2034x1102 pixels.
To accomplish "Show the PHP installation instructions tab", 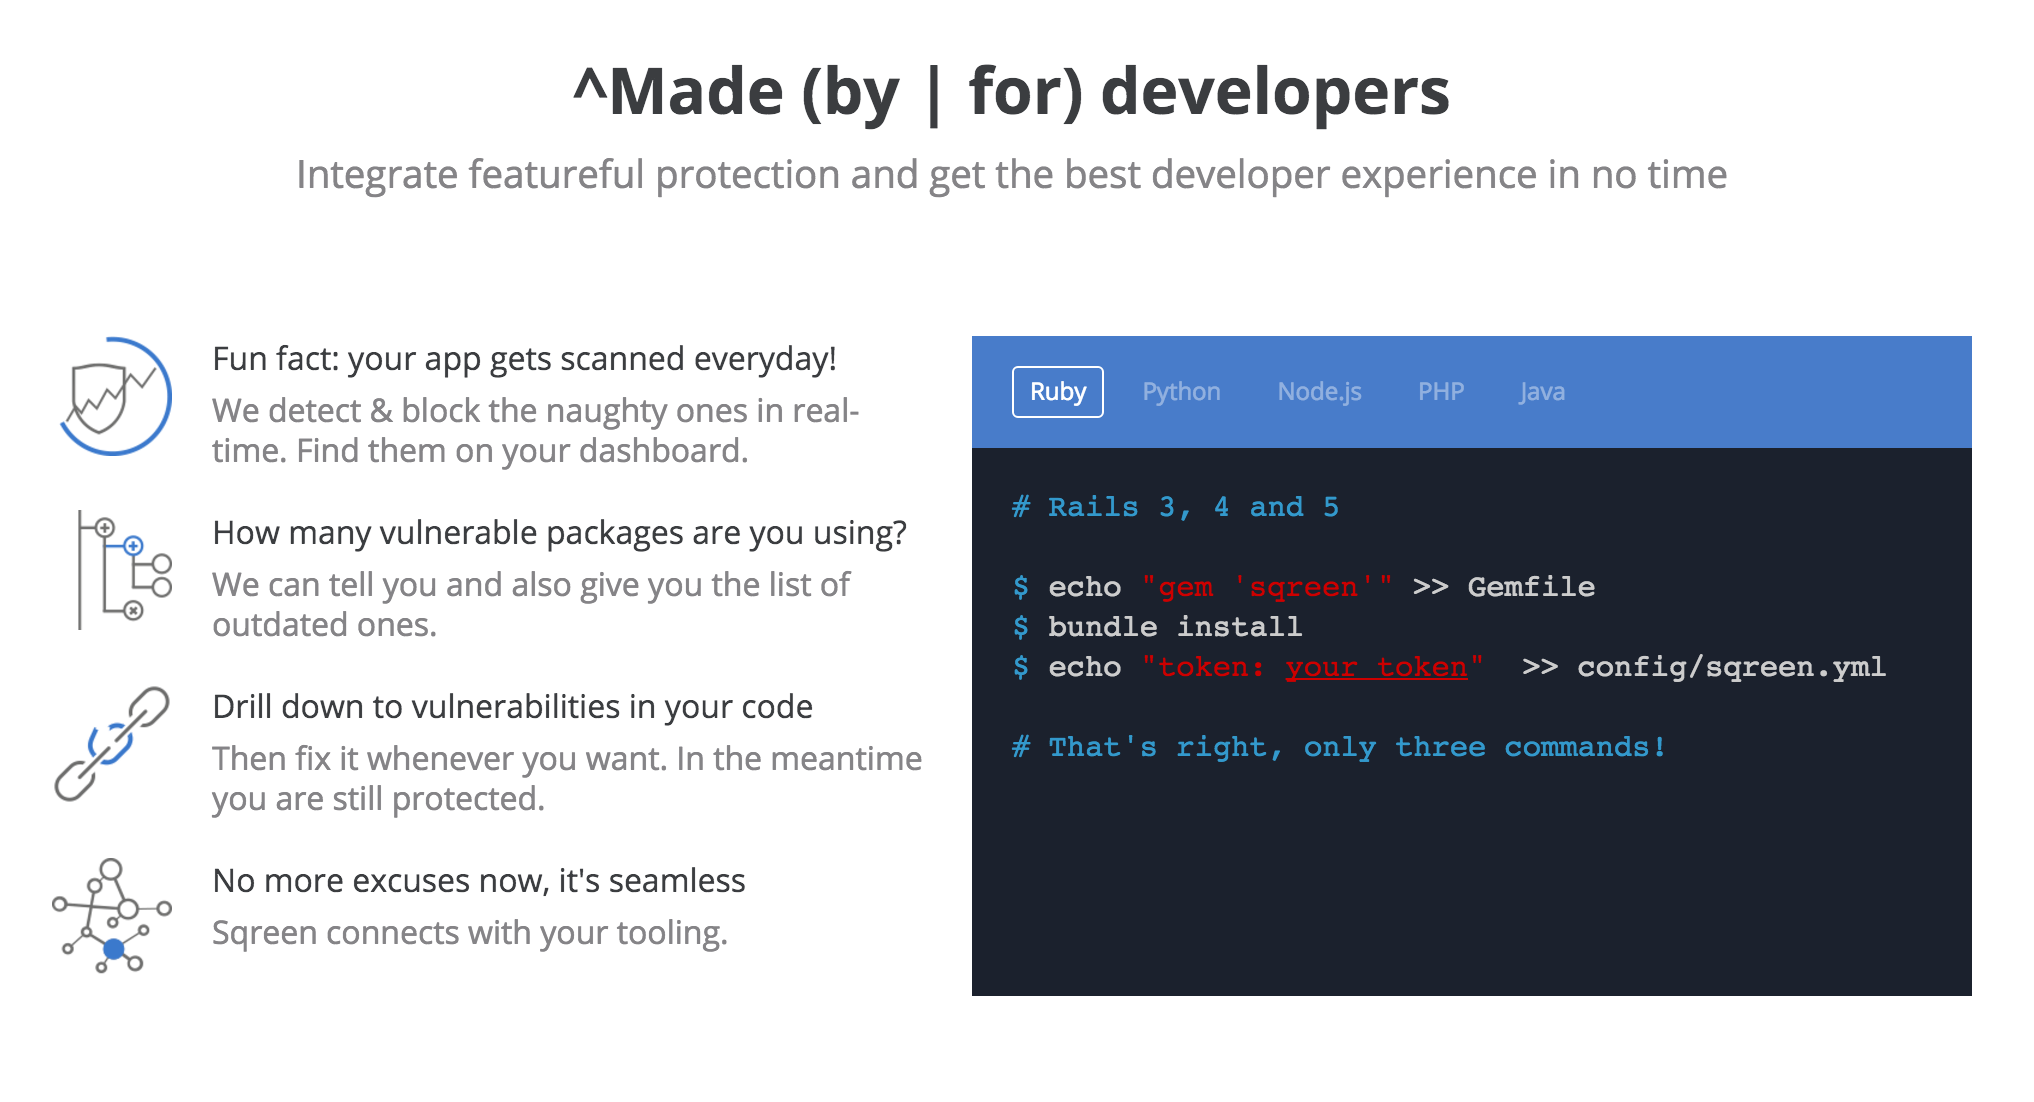I will pos(1440,392).
